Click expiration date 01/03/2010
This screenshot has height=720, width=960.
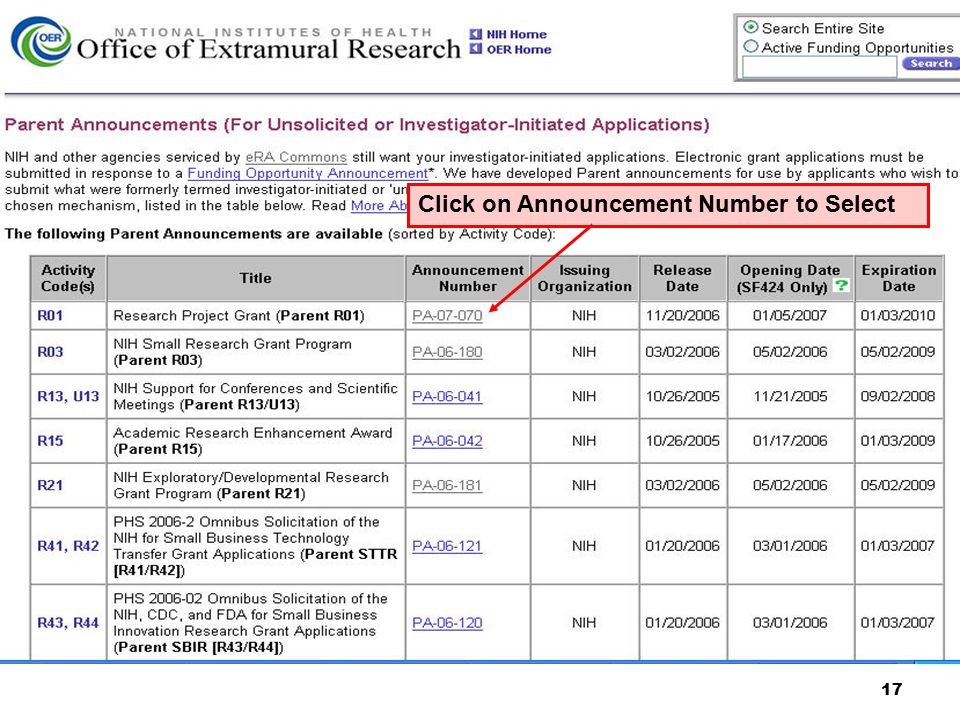(x=898, y=315)
